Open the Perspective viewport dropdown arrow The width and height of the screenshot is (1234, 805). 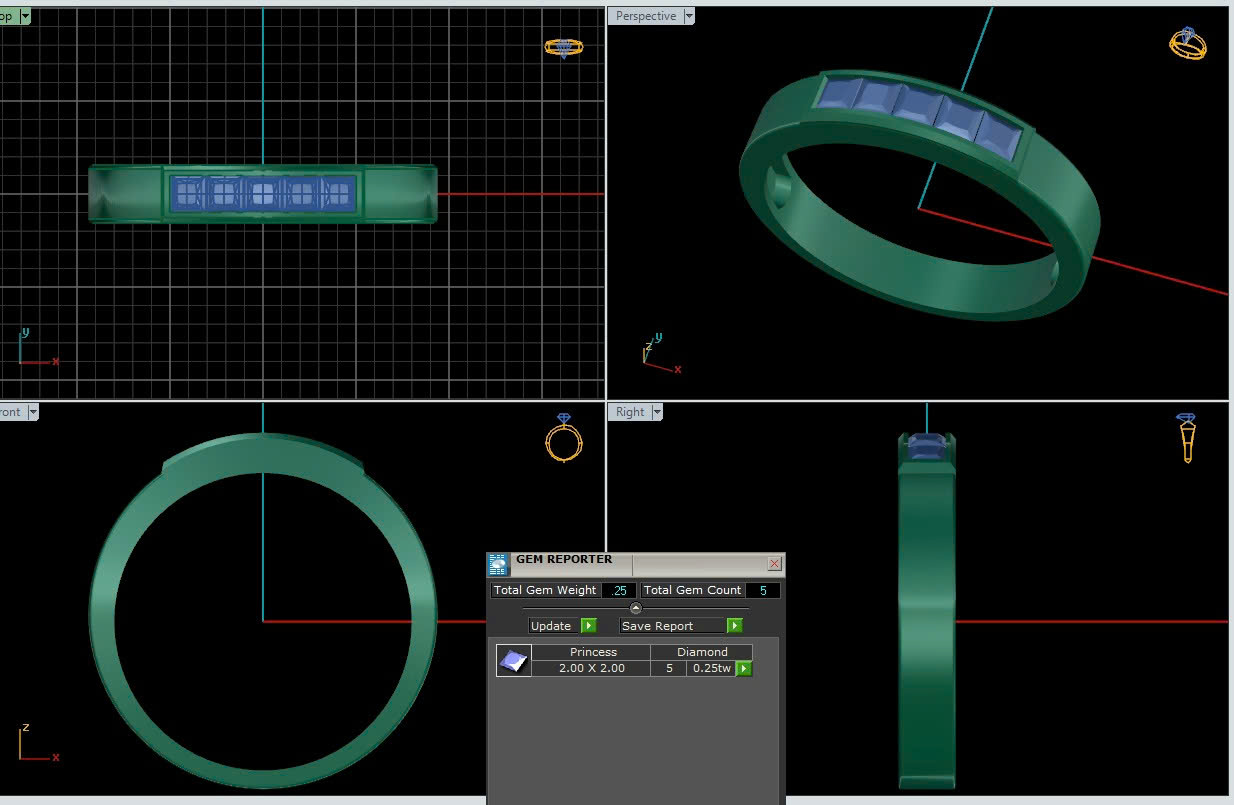click(688, 16)
